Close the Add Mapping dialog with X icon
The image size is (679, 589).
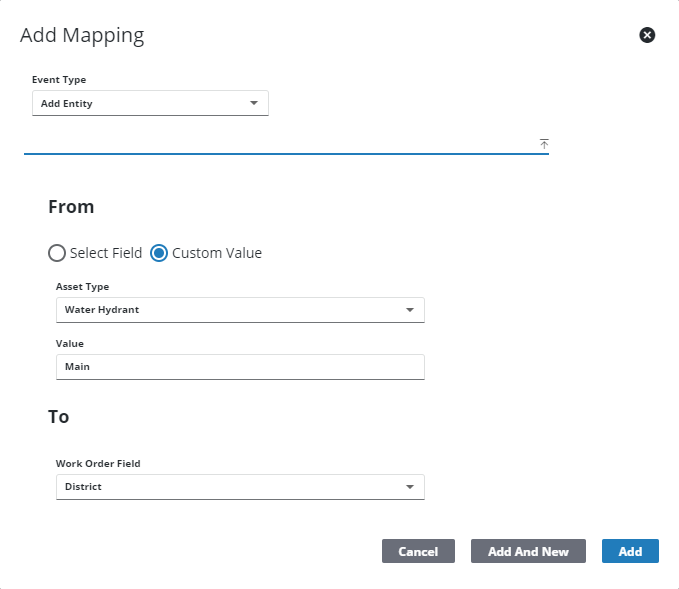[x=647, y=35]
